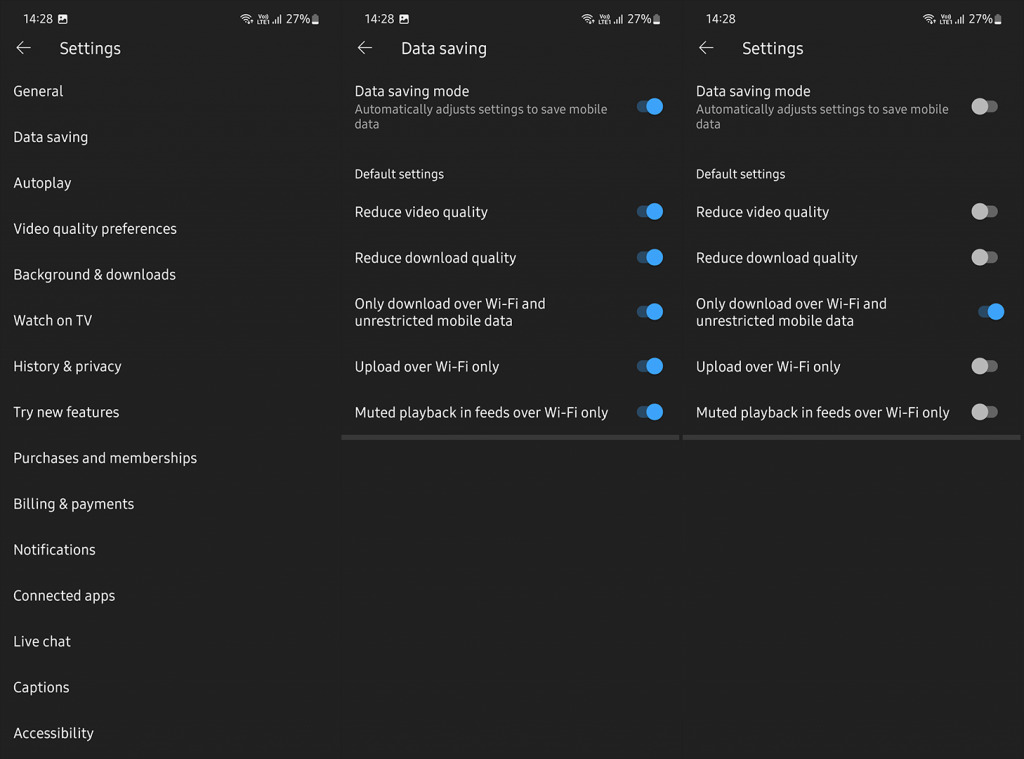Open Accessibility settings
This screenshot has width=1024, height=759.
click(x=53, y=733)
